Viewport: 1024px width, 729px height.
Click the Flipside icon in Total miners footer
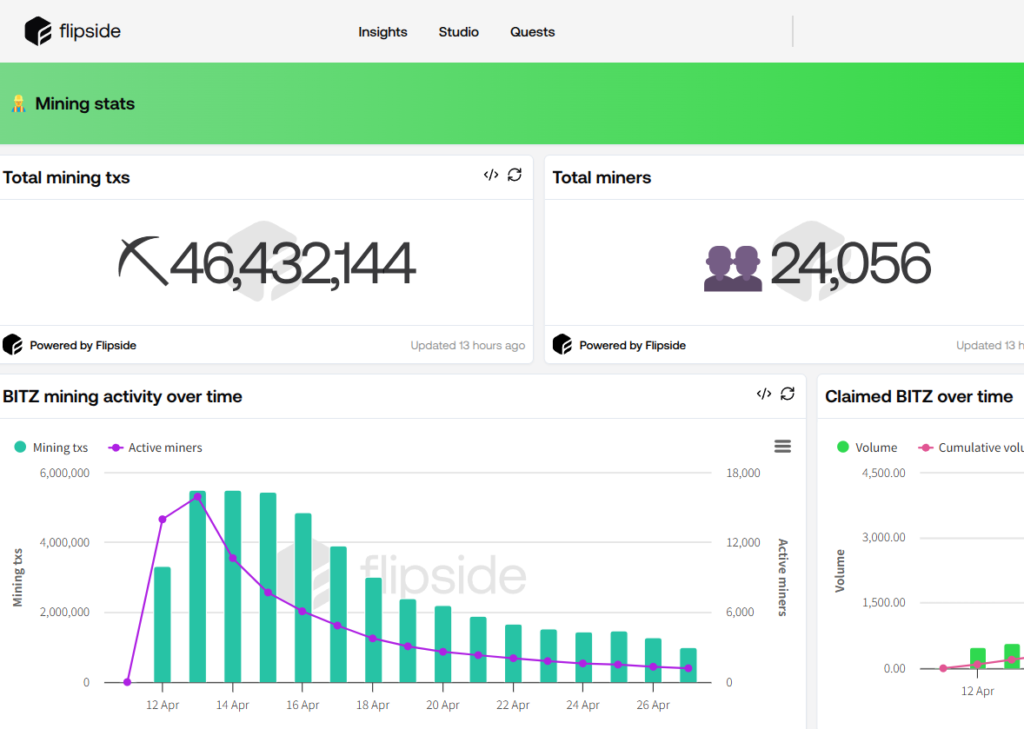(x=562, y=345)
